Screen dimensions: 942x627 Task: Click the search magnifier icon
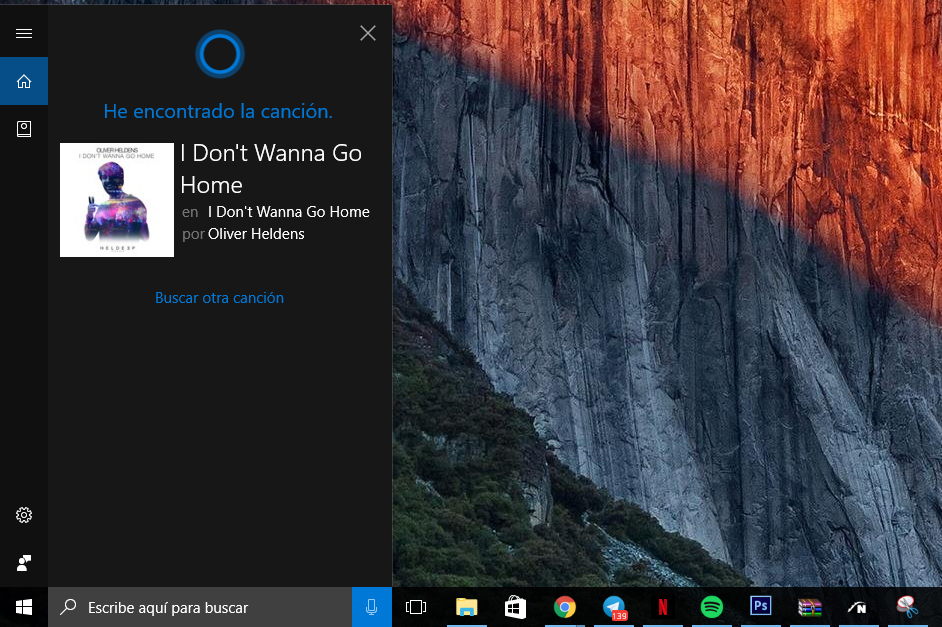tap(68, 607)
